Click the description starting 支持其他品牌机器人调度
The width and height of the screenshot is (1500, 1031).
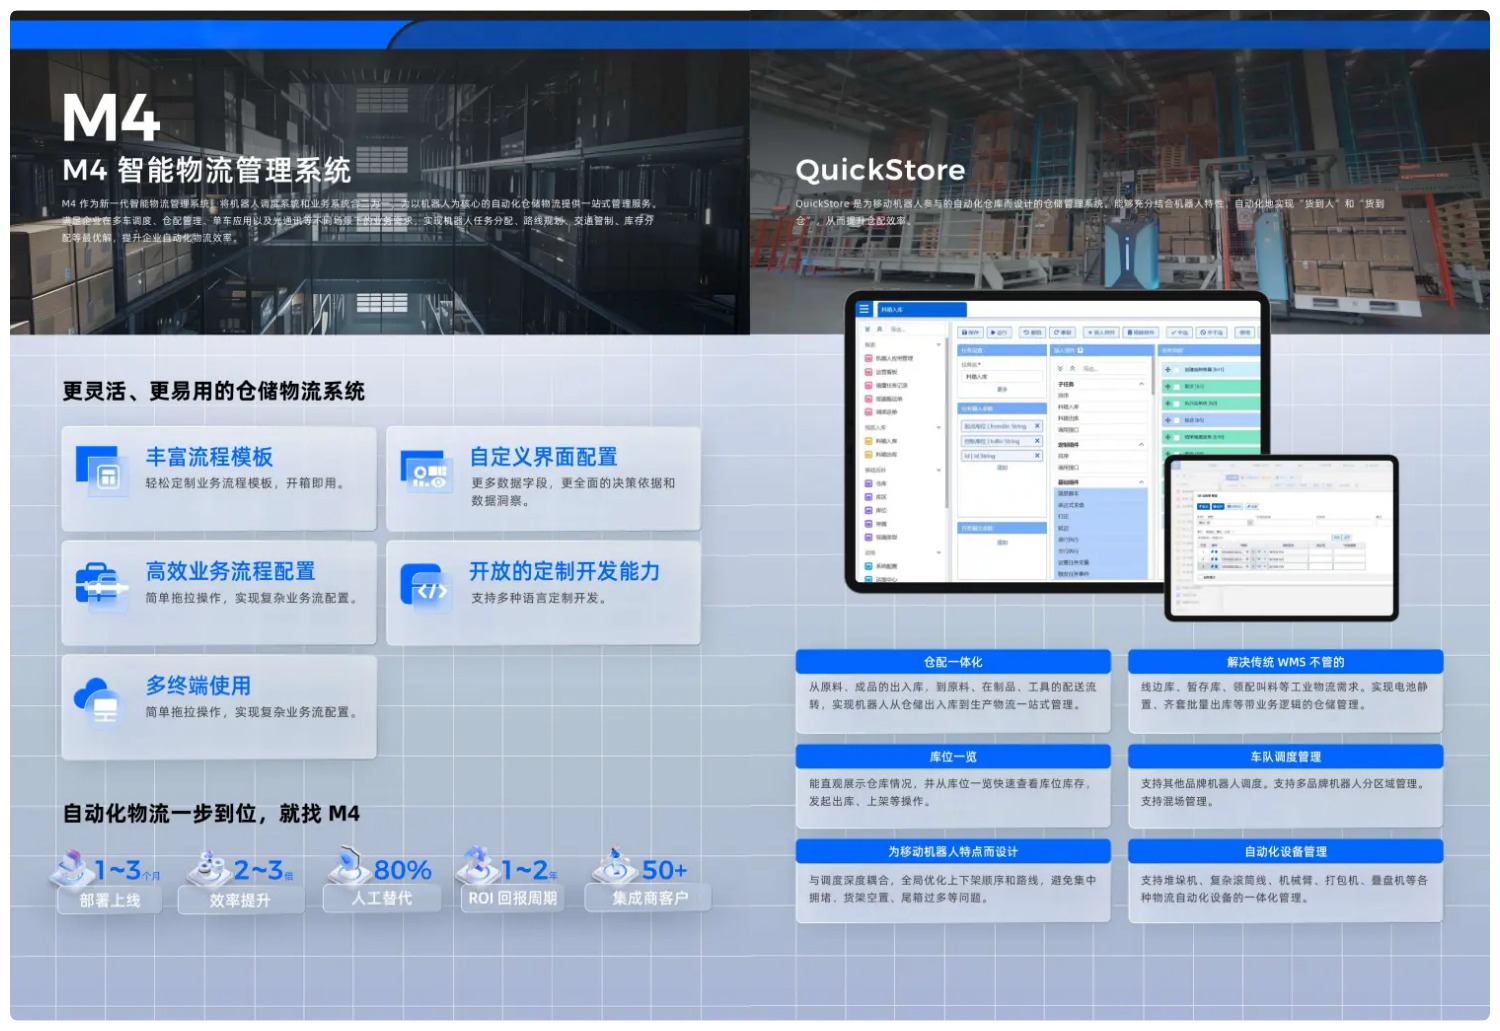pos(1283,792)
